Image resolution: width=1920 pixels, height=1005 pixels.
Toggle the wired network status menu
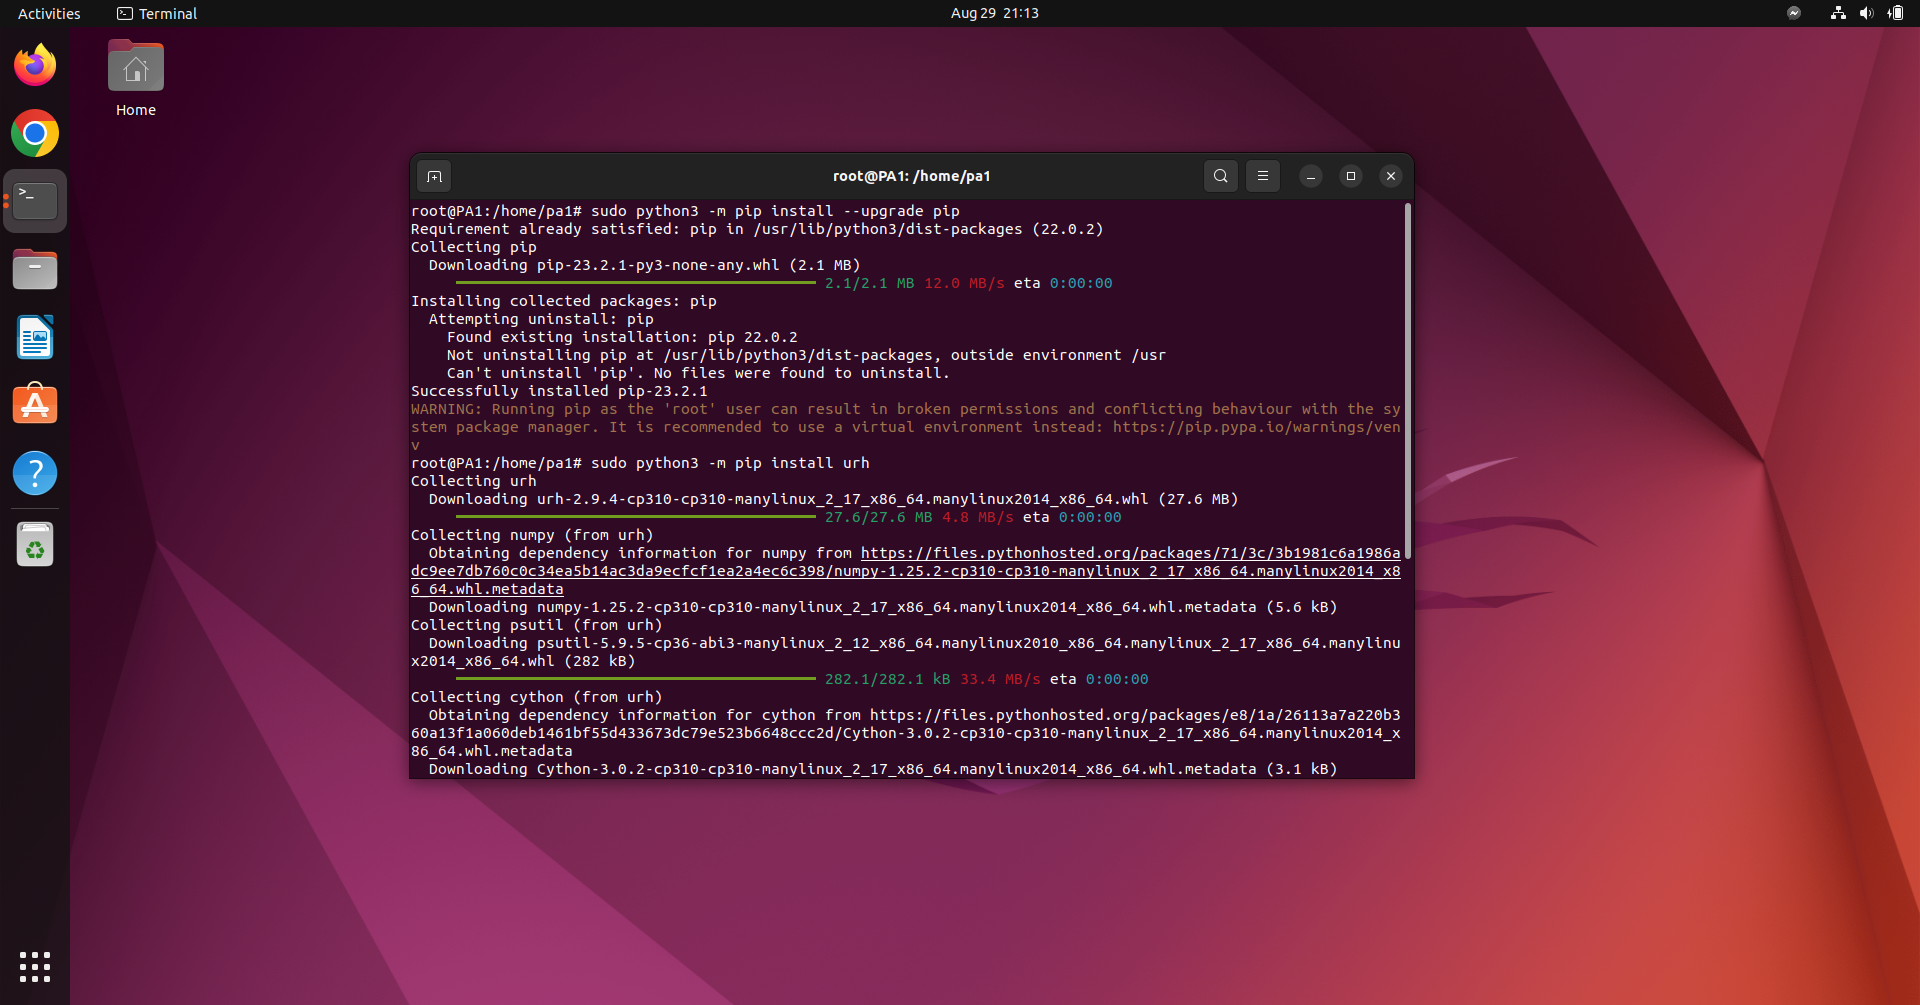[1838, 13]
